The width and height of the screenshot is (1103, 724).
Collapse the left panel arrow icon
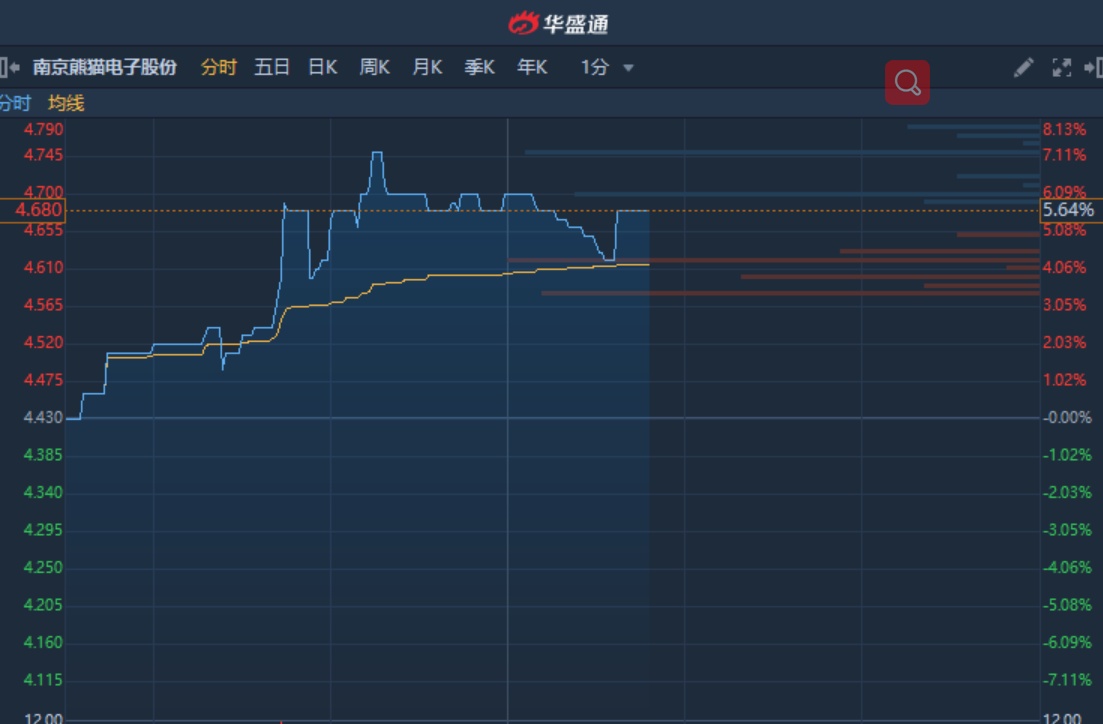[9, 68]
